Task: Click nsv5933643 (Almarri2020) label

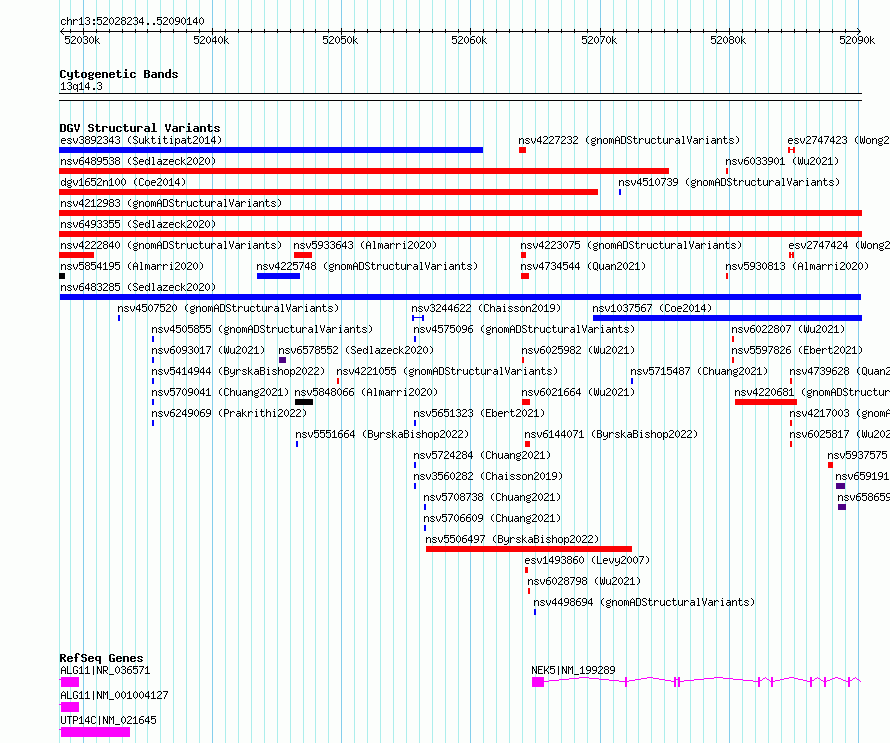Action: pyautogui.click(x=365, y=245)
